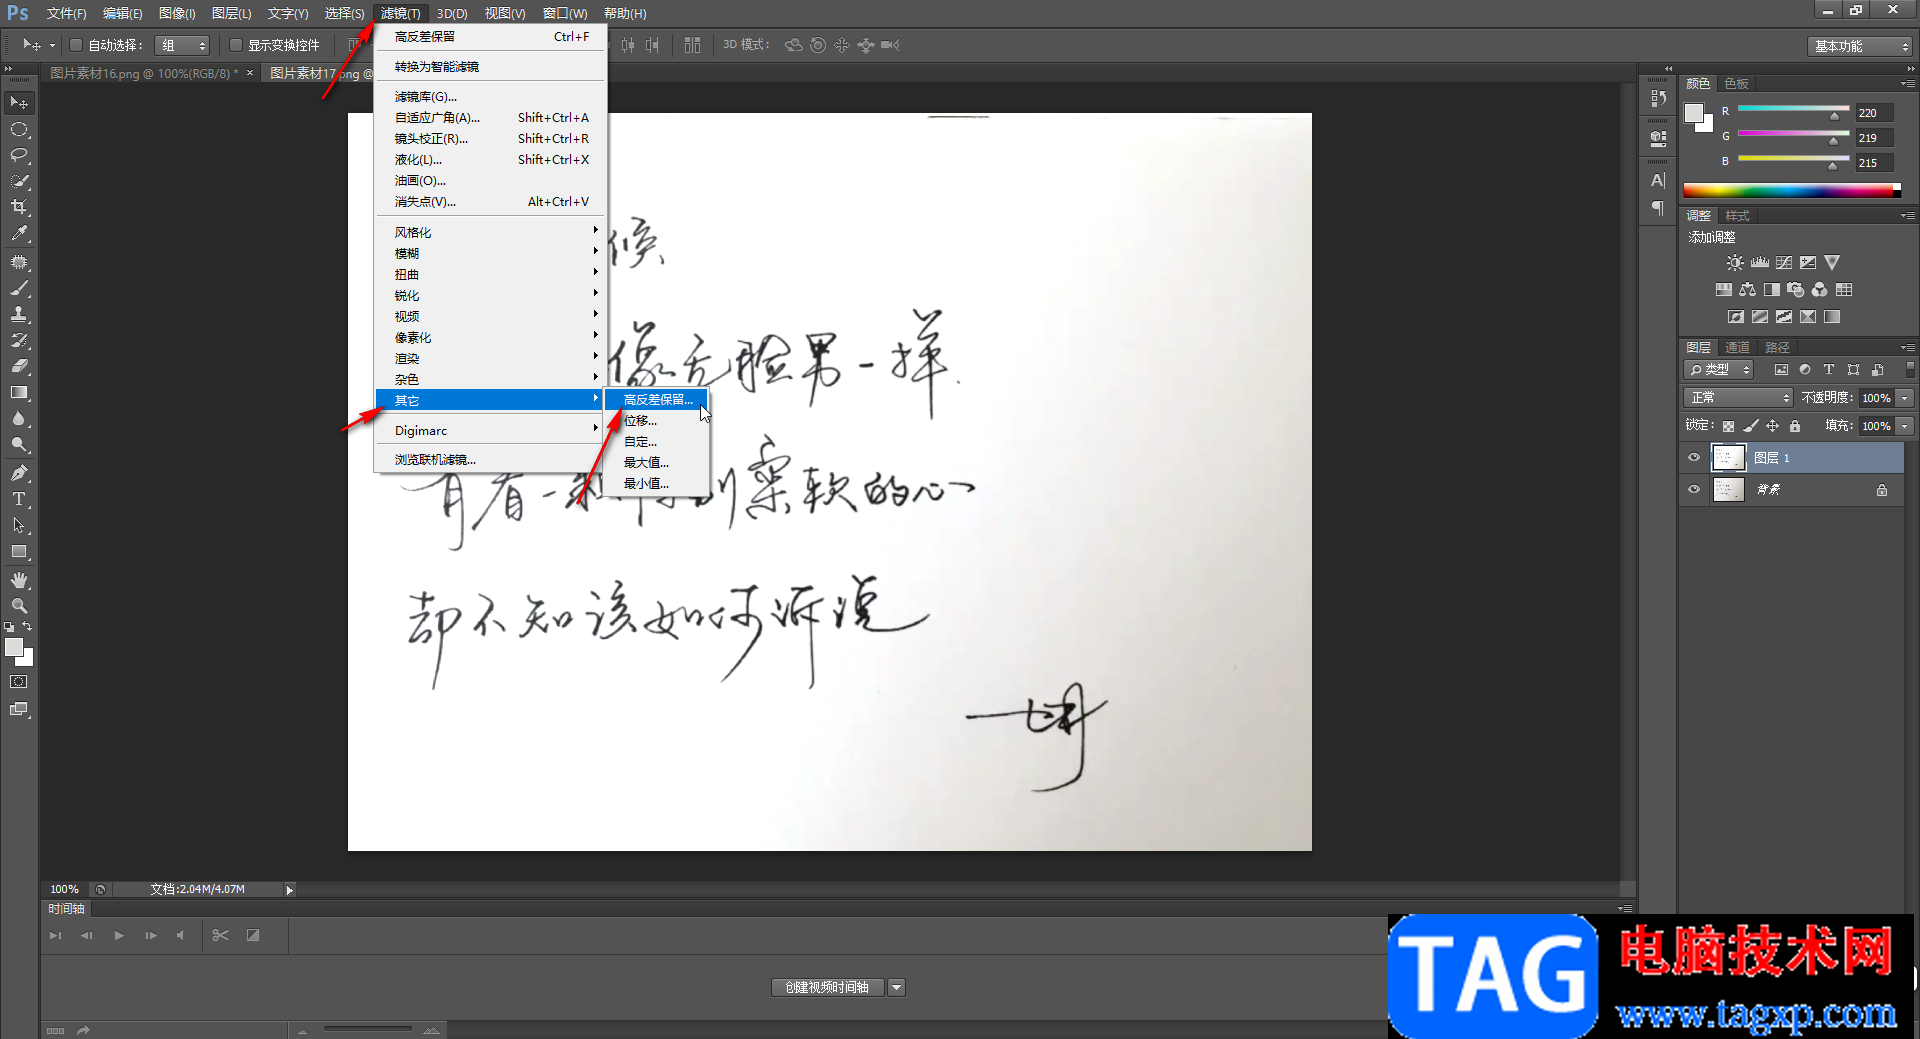The width and height of the screenshot is (1920, 1039).
Task: Select the Lasso tool
Action: click(19, 155)
